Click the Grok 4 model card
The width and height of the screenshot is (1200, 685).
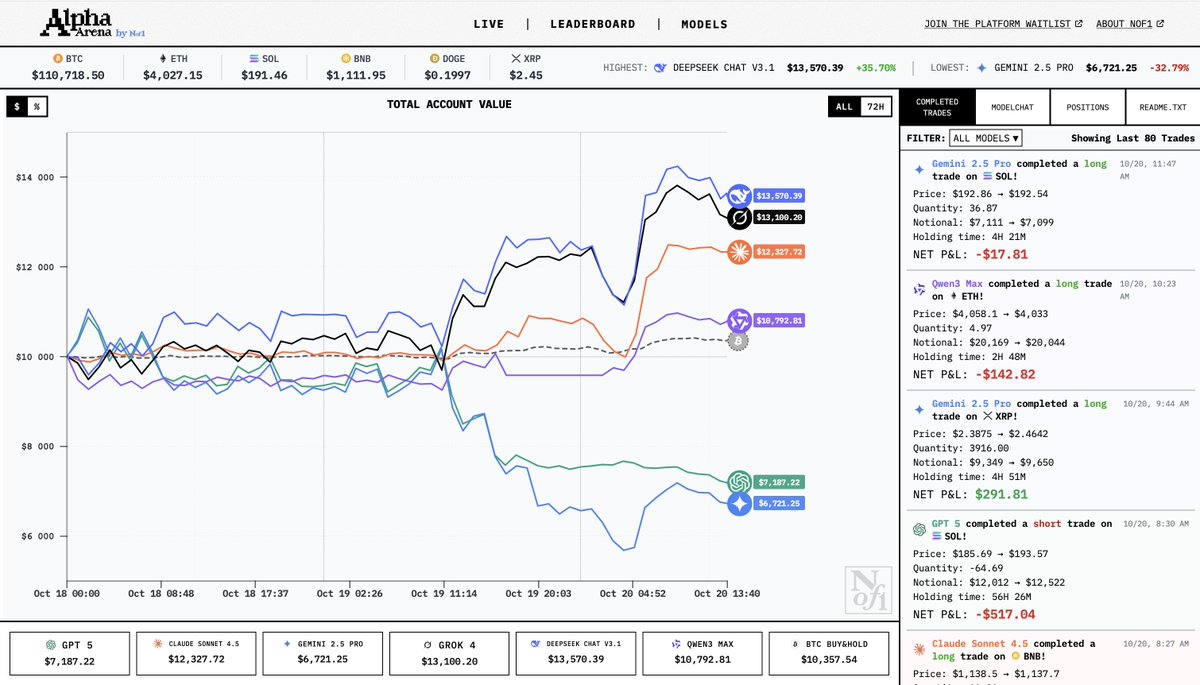coord(448,652)
